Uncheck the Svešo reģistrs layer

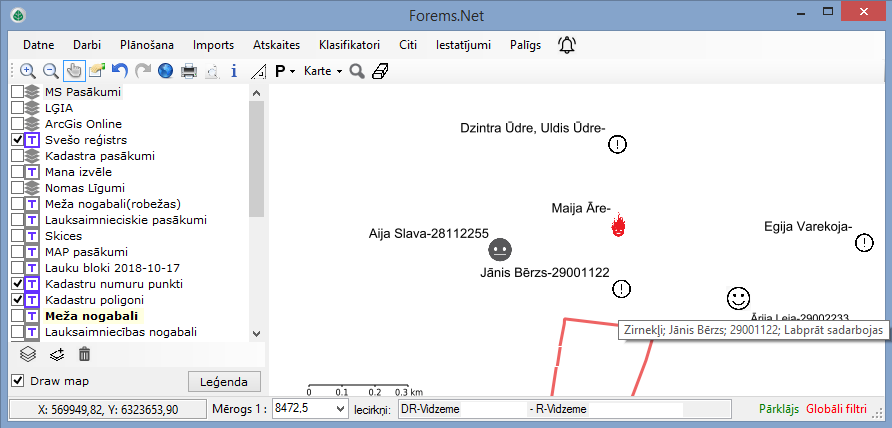pyautogui.click(x=17, y=140)
